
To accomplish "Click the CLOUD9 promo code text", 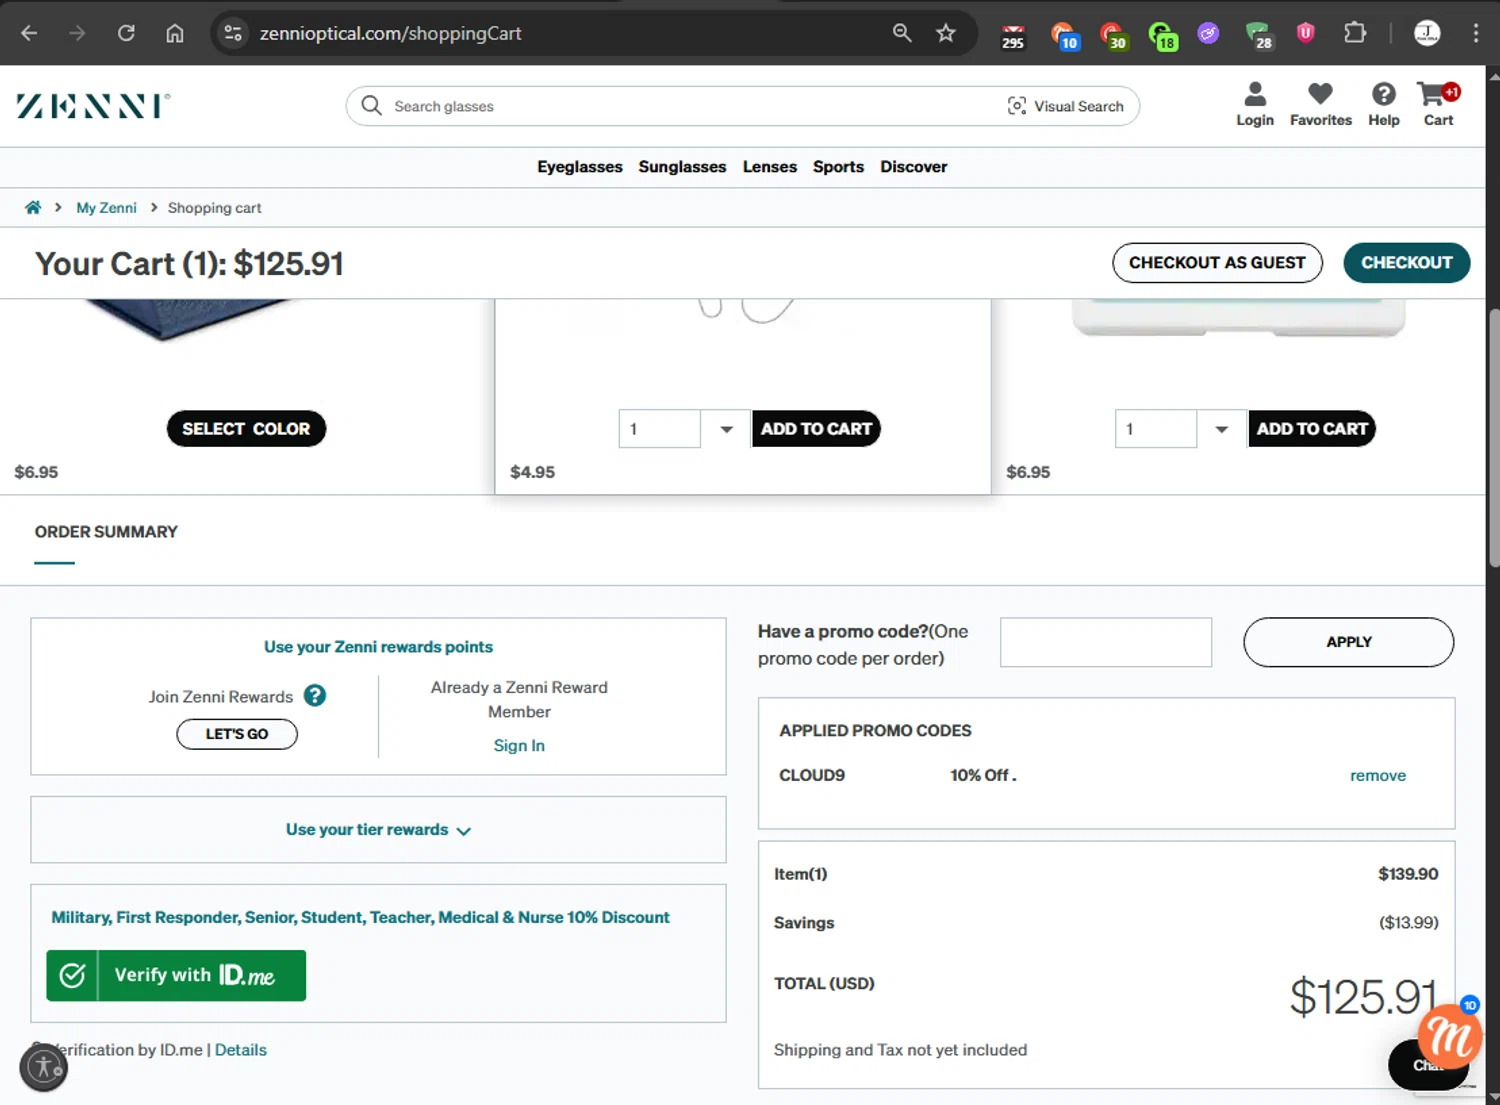I will pos(812,775).
